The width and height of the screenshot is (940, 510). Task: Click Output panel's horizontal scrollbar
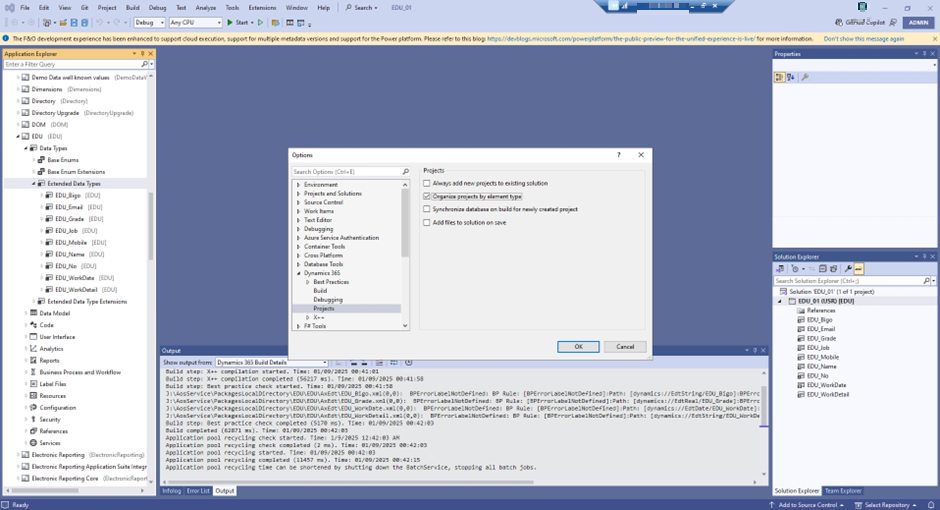pos(352,482)
